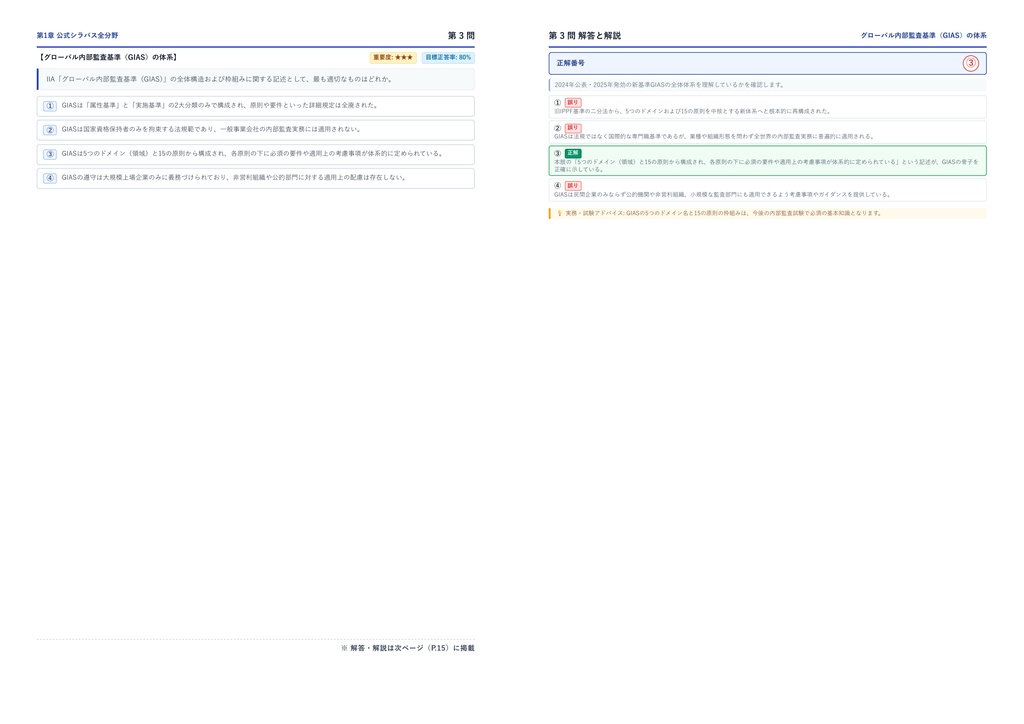Click the advice text 実務・試験アドバイス: GIASの5つのドメイン名
Image resolution: width=1024 pixels, height=724 pixels.
(724, 213)
